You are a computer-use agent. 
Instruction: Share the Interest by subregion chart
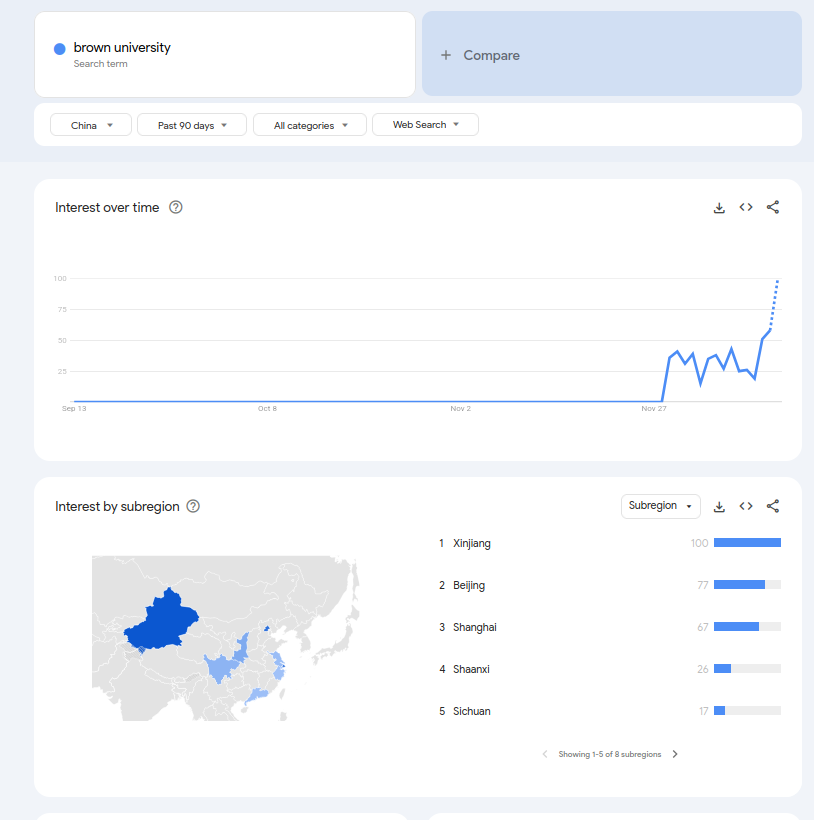coord(773,506)
